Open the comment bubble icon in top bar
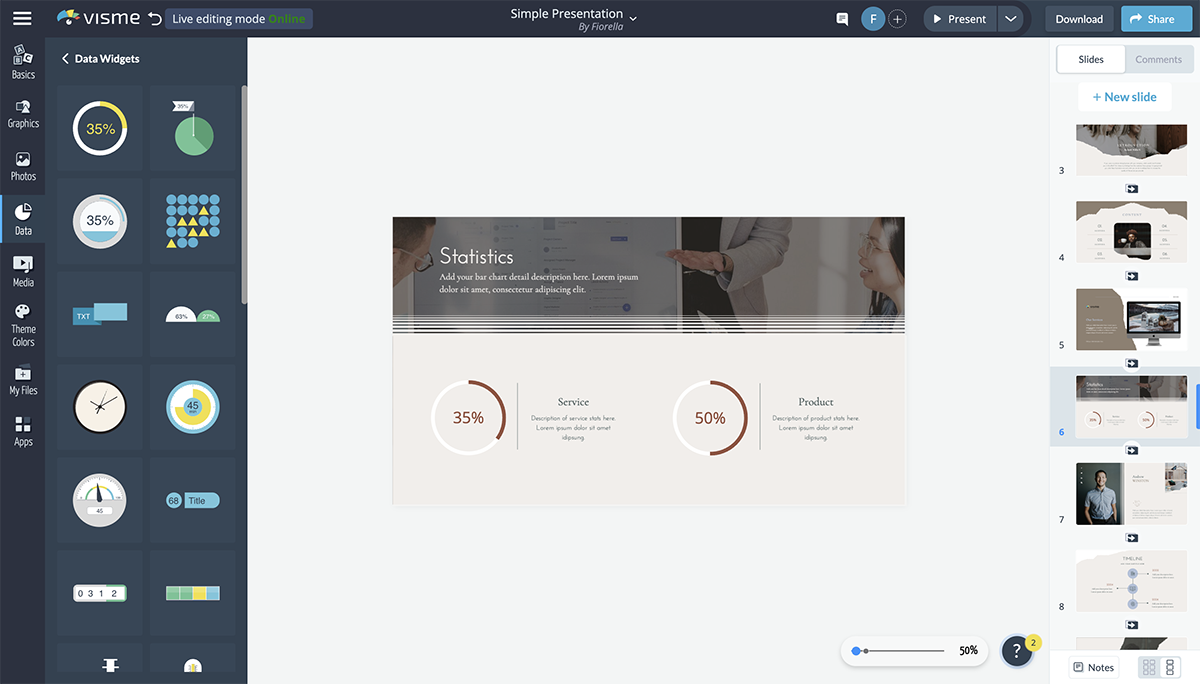Viewport: 1200px width, 684px height. 842,19
